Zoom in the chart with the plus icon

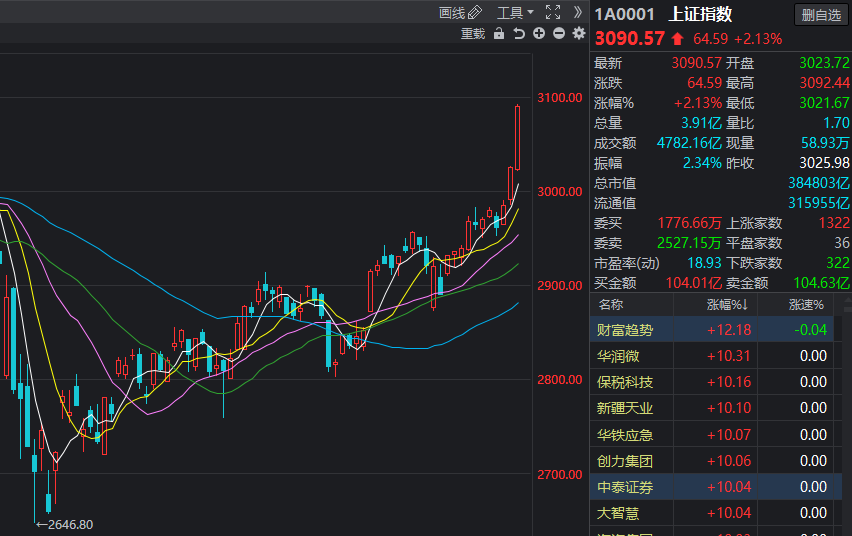(x=539, y=34)
